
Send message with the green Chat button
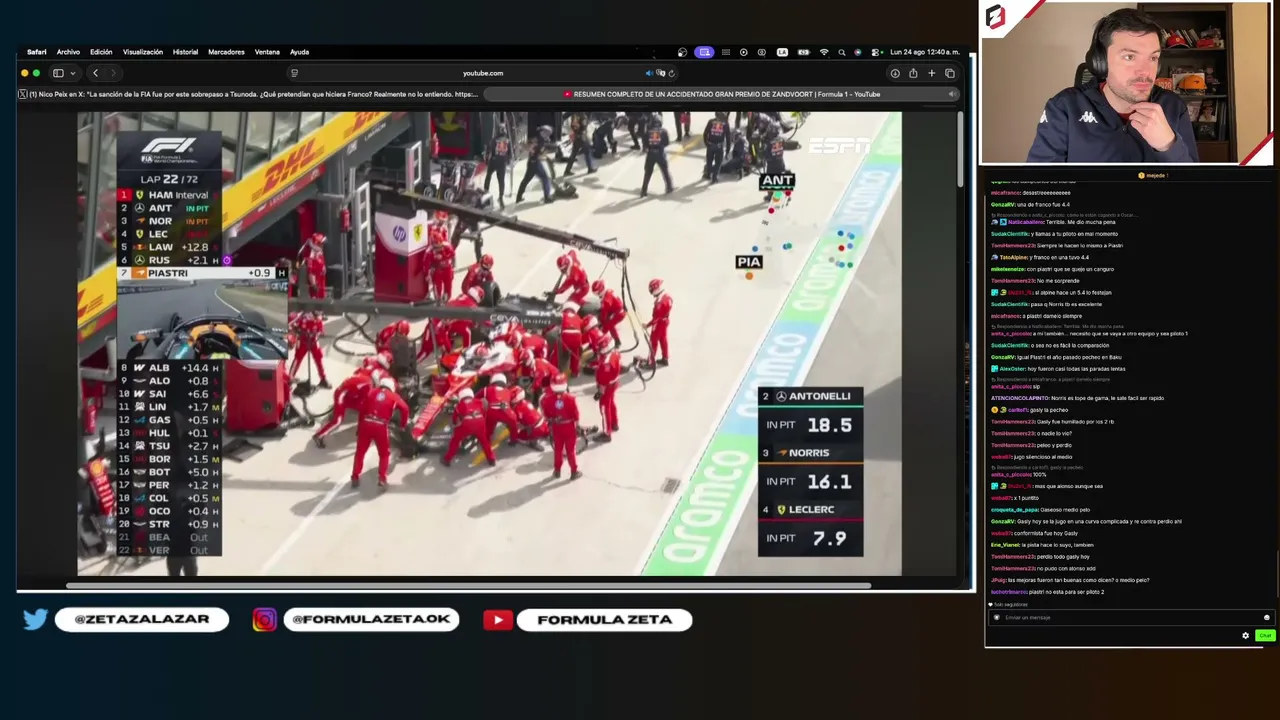tap(1264, 635)
